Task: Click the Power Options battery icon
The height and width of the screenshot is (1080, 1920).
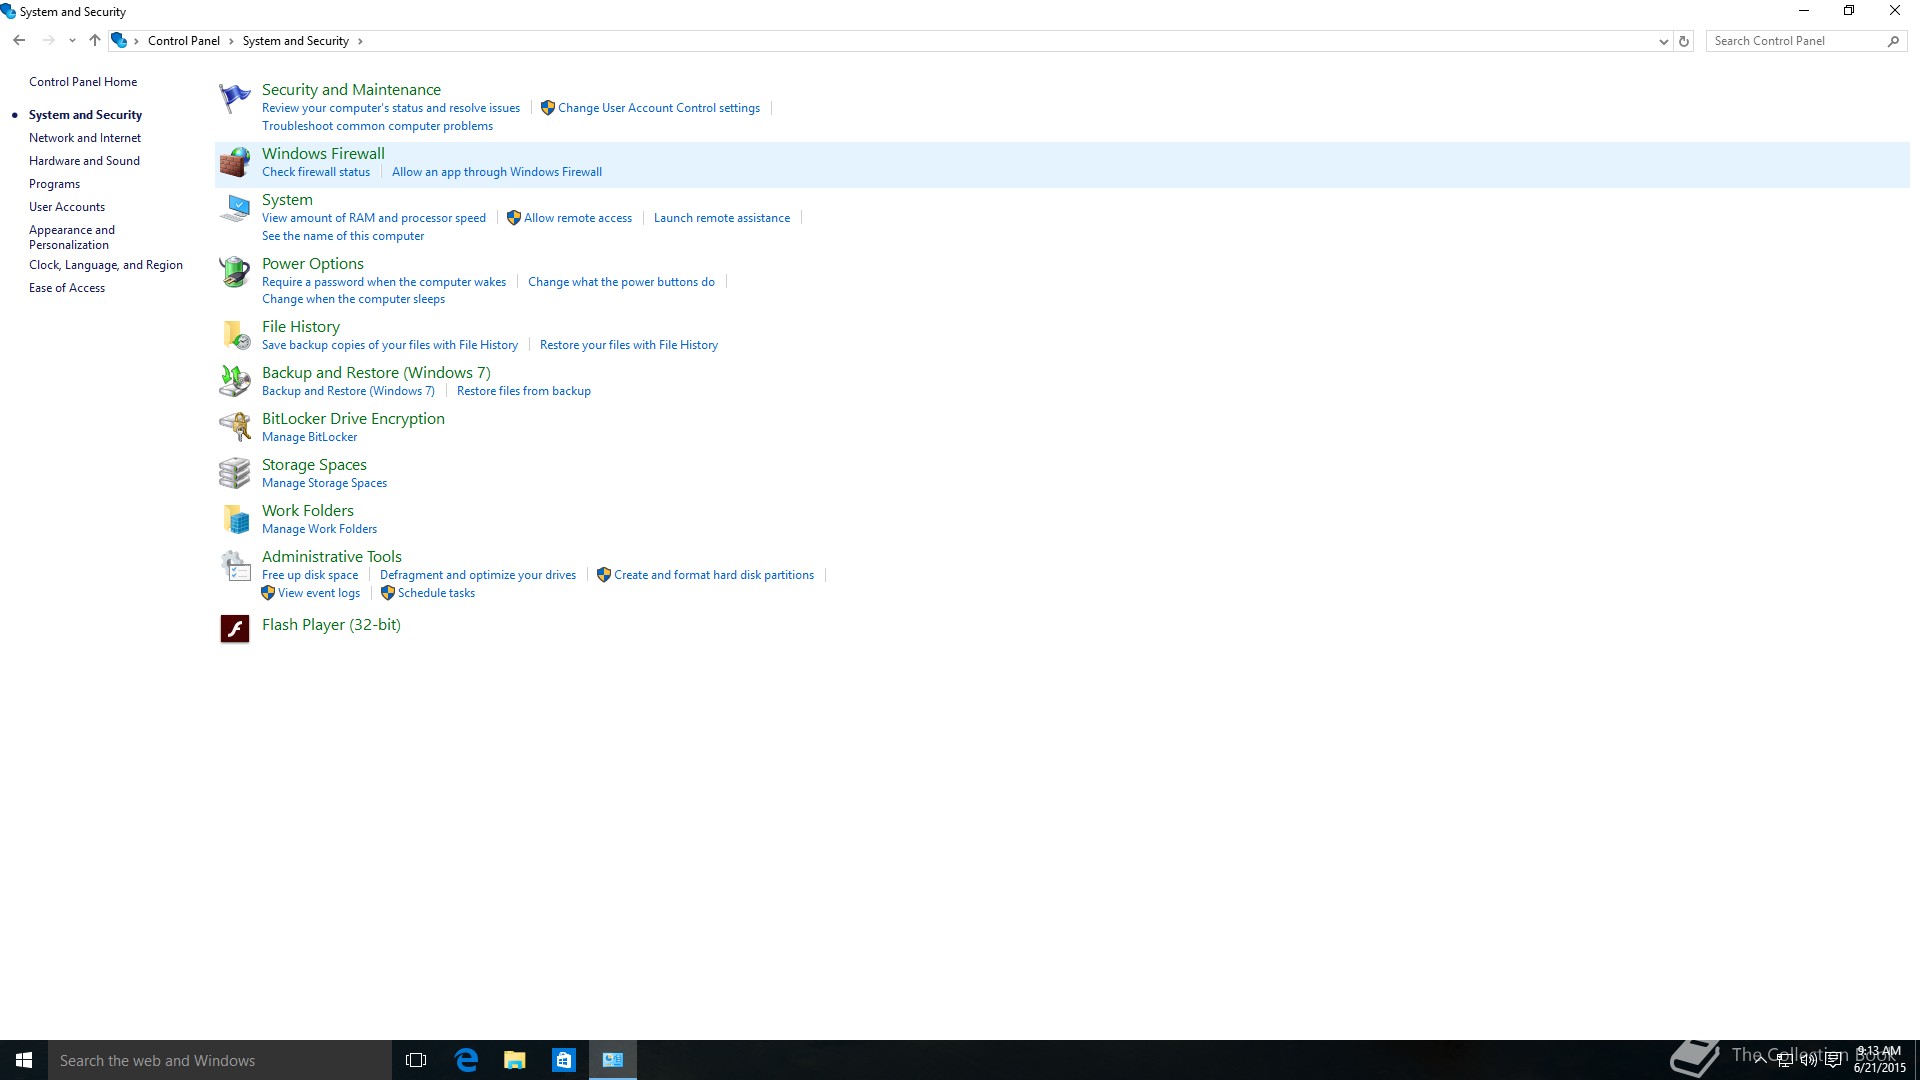Action: tap(234, 272)
